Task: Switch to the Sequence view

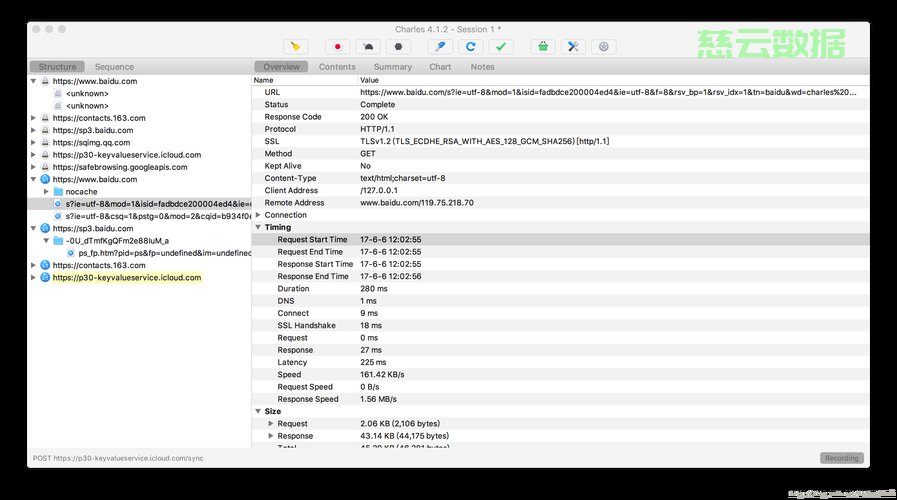Action: [x=114, y=67]
